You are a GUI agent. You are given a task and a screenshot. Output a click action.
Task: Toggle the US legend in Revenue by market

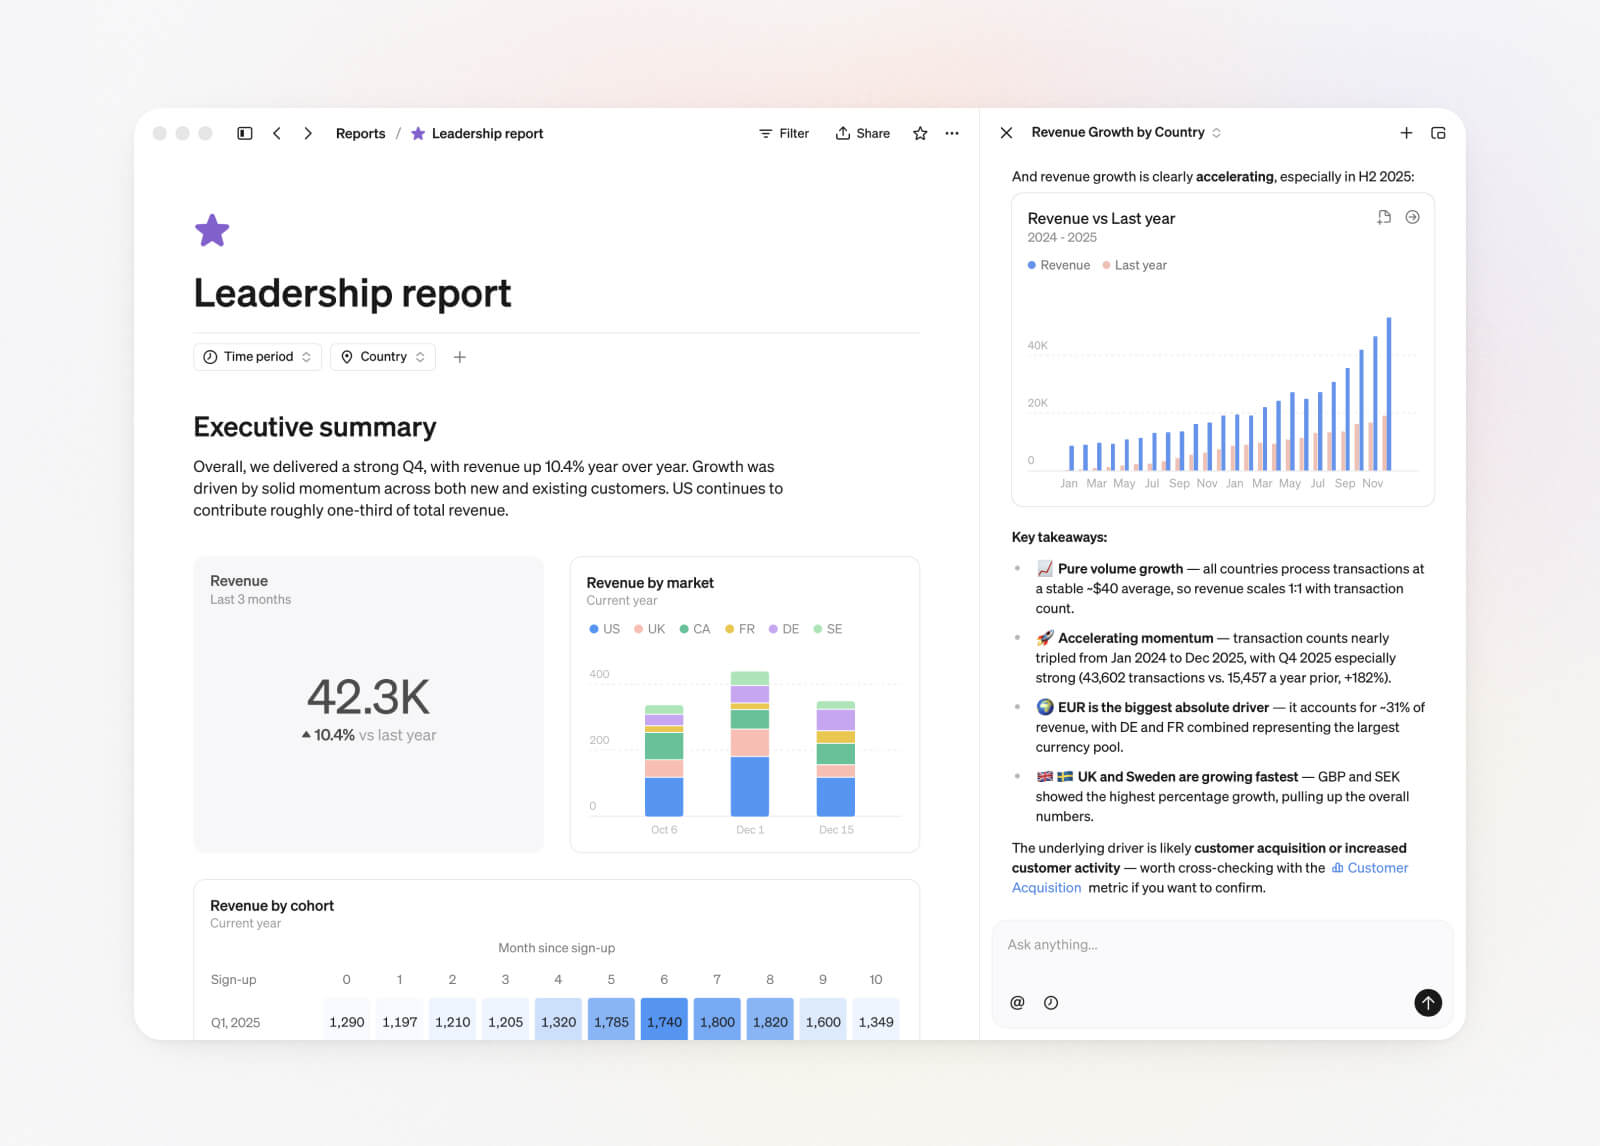point(604,629)
